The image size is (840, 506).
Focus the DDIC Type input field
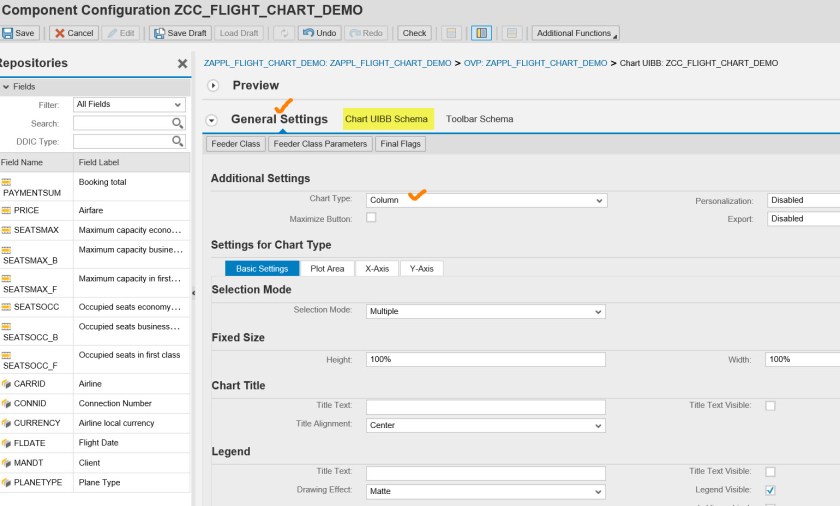coord(122,141)
